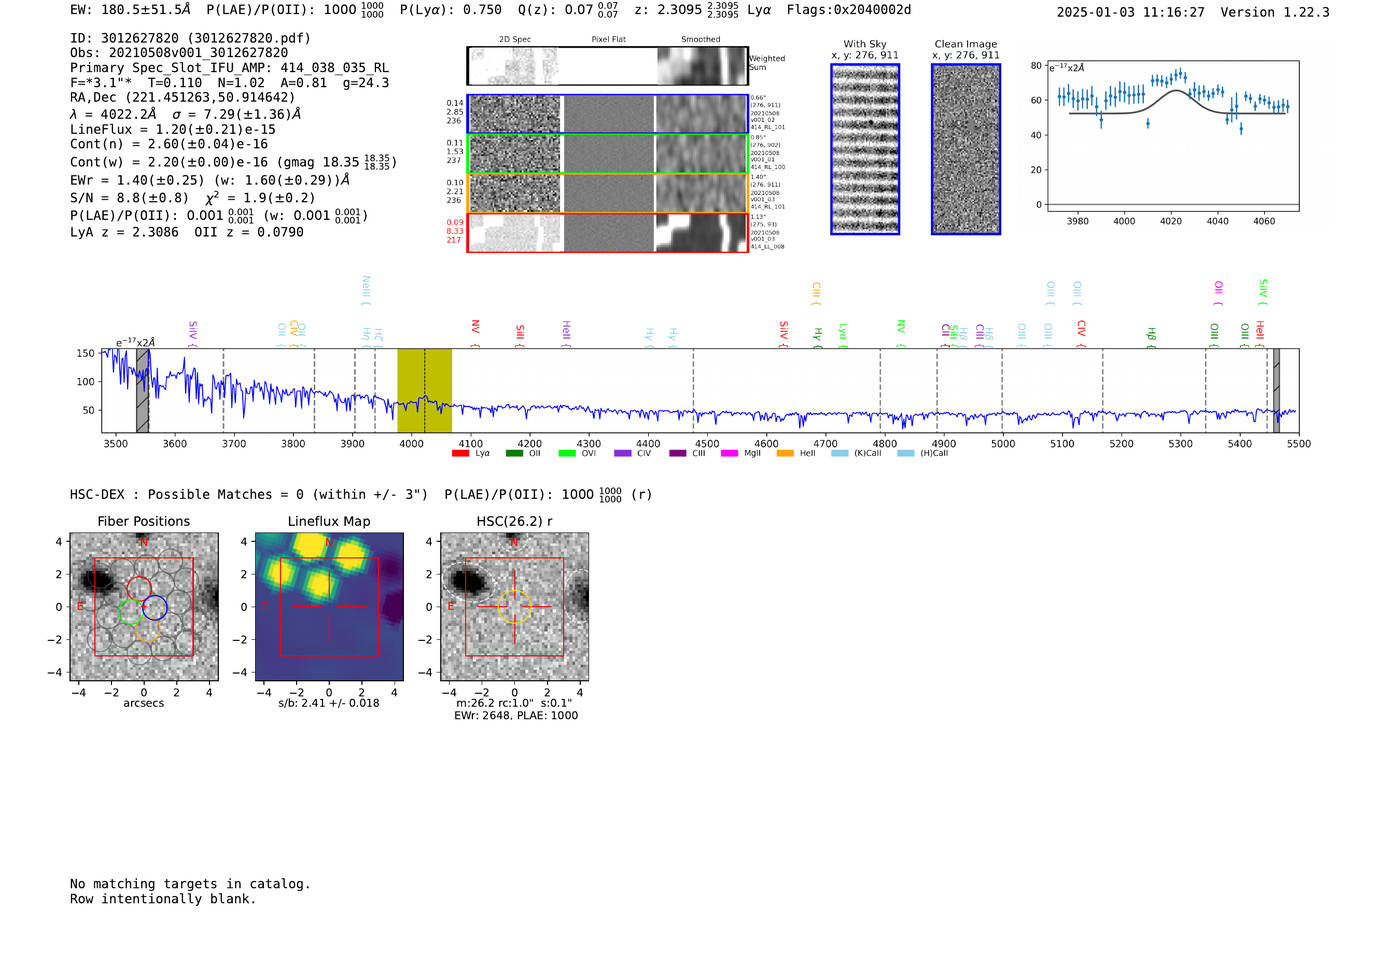Click the Flags:0x2040002d header text
1400x953 pixels.
pyautogui.click(x=849, y=10)
